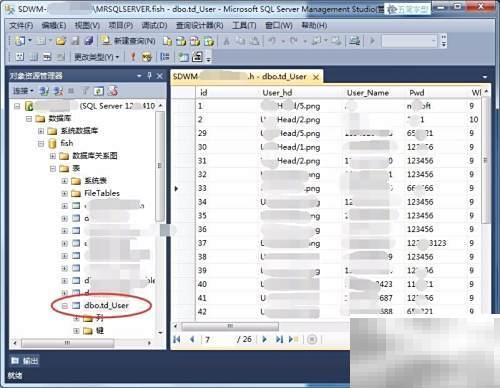
Task: Toggle auto-hide pin on Object Explorer panel
Action: 149,76
